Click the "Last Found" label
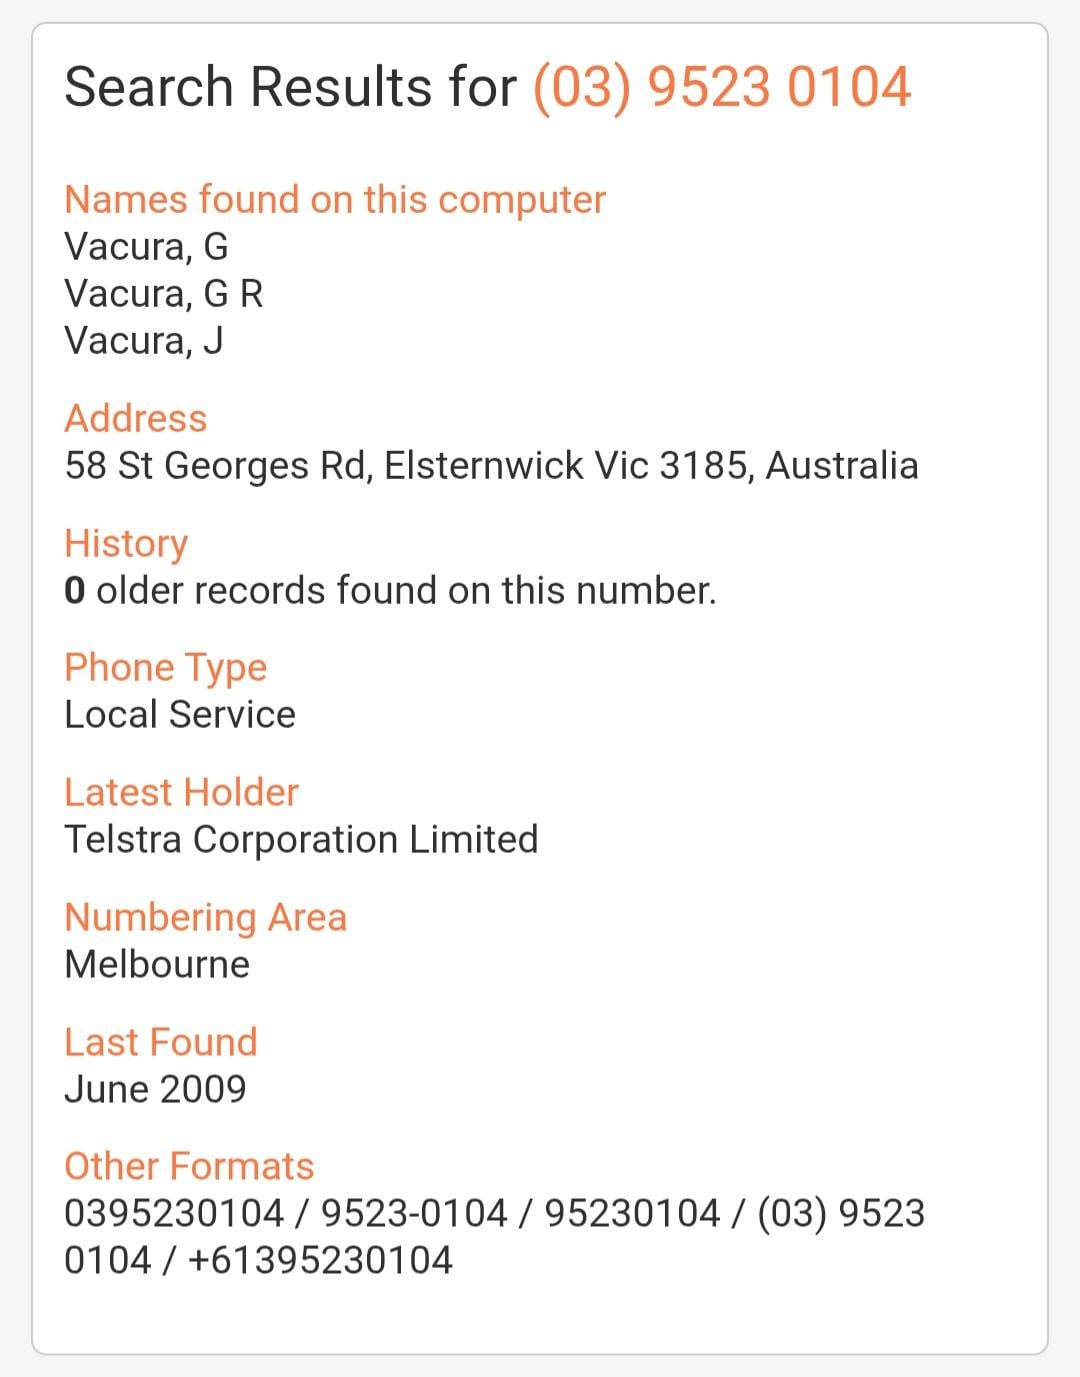 [161, 1042]
